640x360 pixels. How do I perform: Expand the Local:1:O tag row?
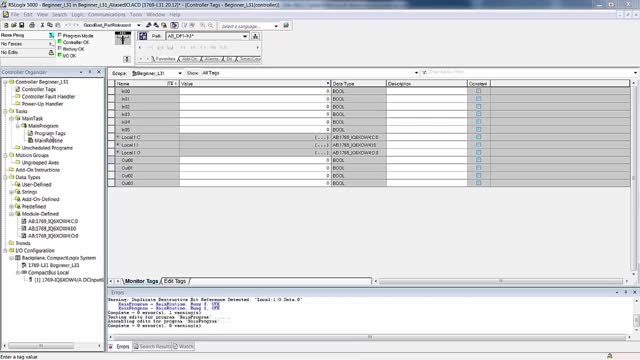[118, 152]
